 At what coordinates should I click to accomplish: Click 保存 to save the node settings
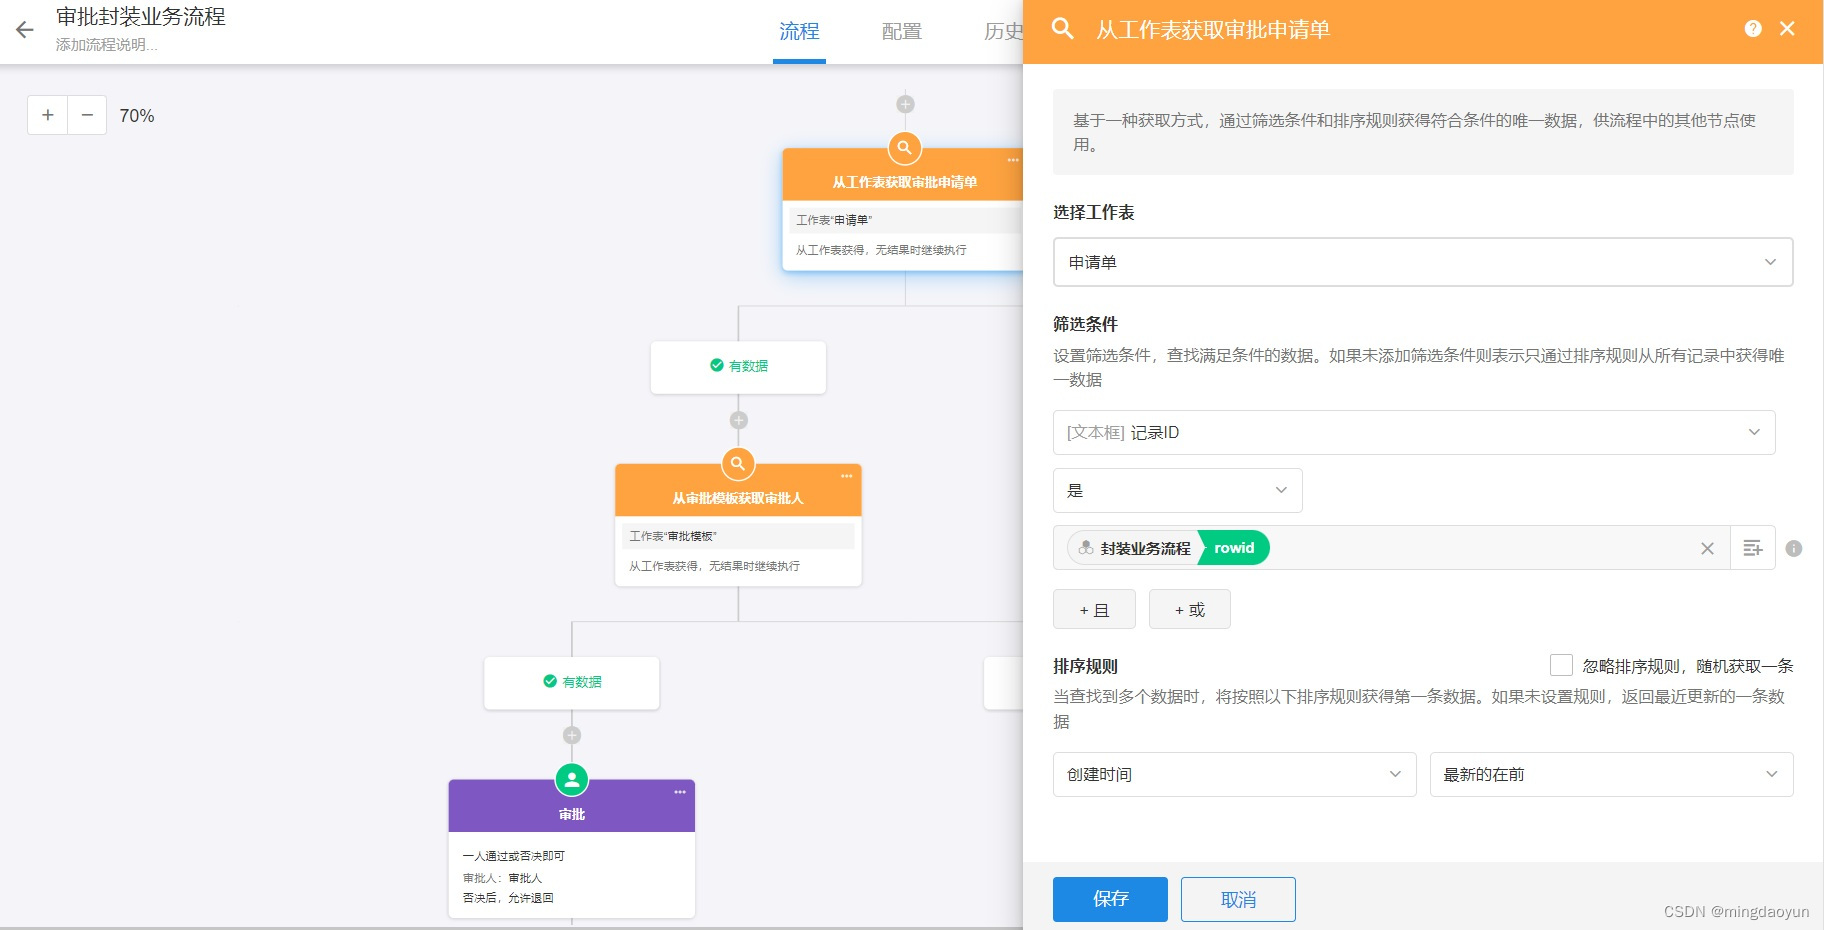pyautogui.click(x=1109, y=899)
